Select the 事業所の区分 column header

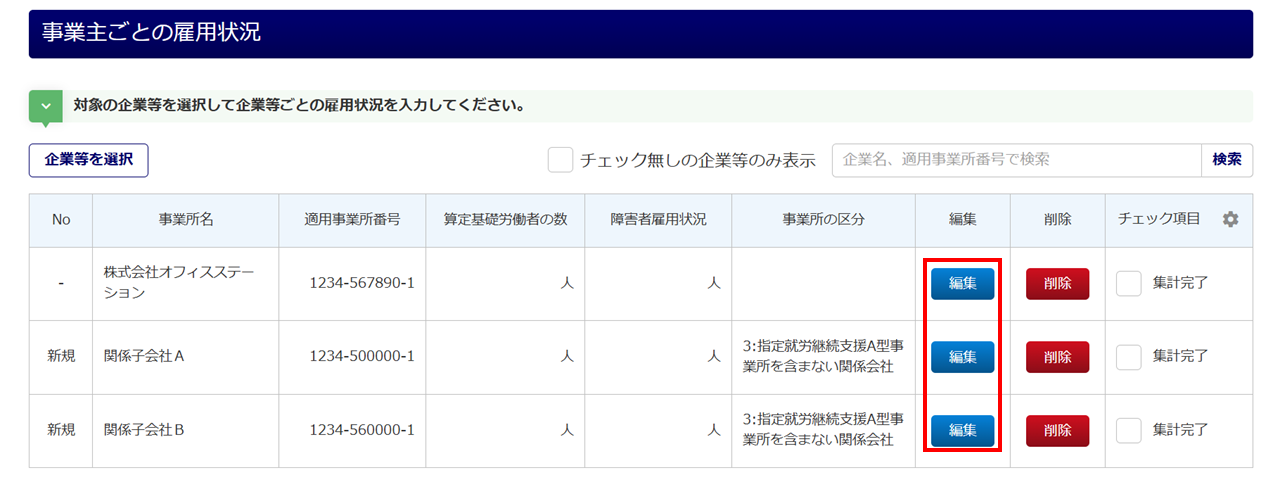823,220
